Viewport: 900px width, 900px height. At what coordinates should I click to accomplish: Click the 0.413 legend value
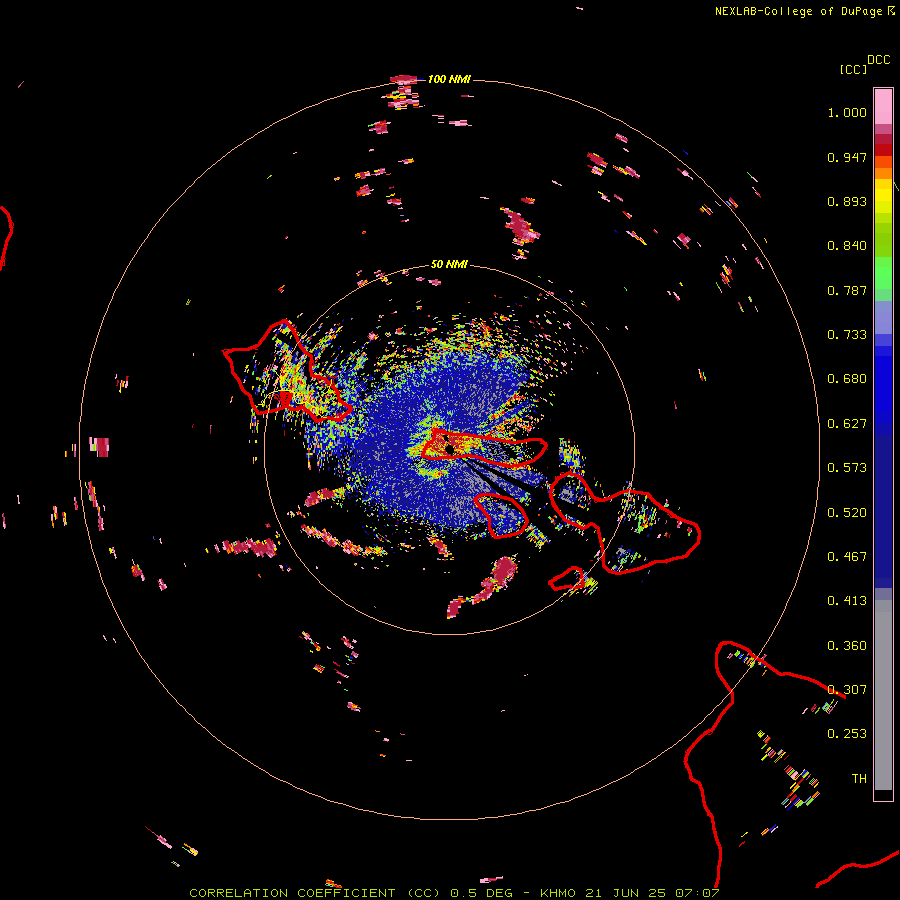[847, 601]
